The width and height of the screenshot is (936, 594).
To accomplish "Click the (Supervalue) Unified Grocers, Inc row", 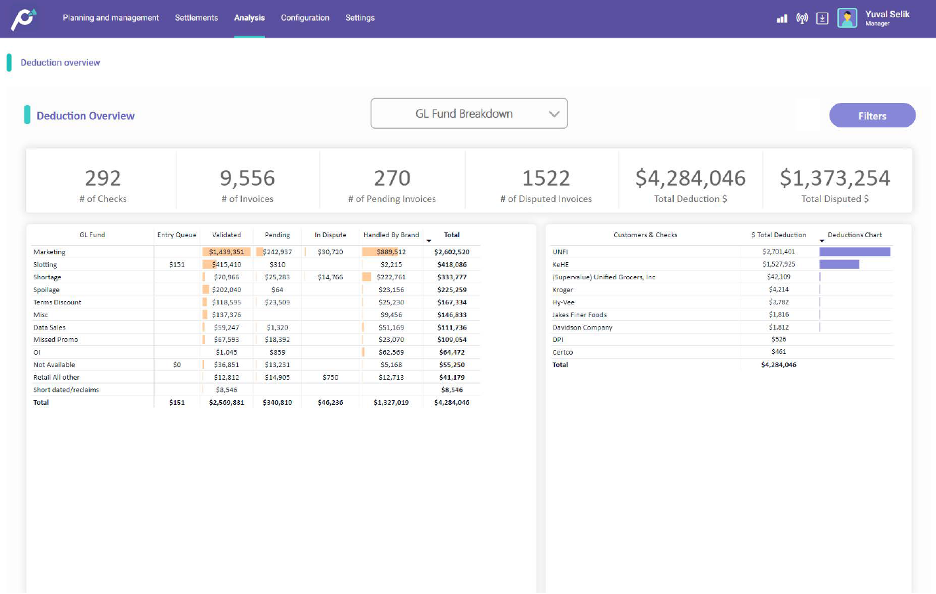I will click(x=604, y=277).
